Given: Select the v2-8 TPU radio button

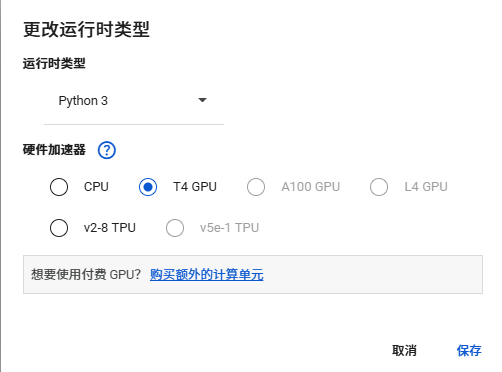Looking at the screenshot, I should (59, 228).
